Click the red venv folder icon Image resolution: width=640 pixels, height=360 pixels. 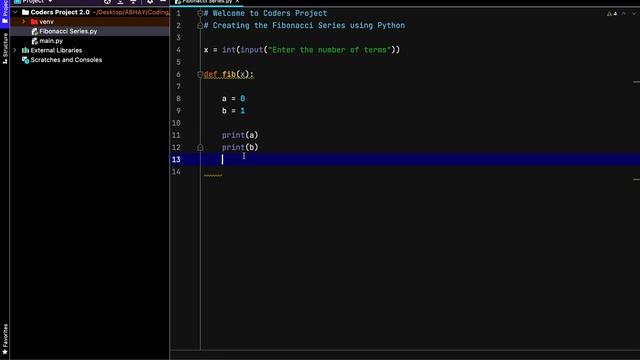tap(34, 22)
